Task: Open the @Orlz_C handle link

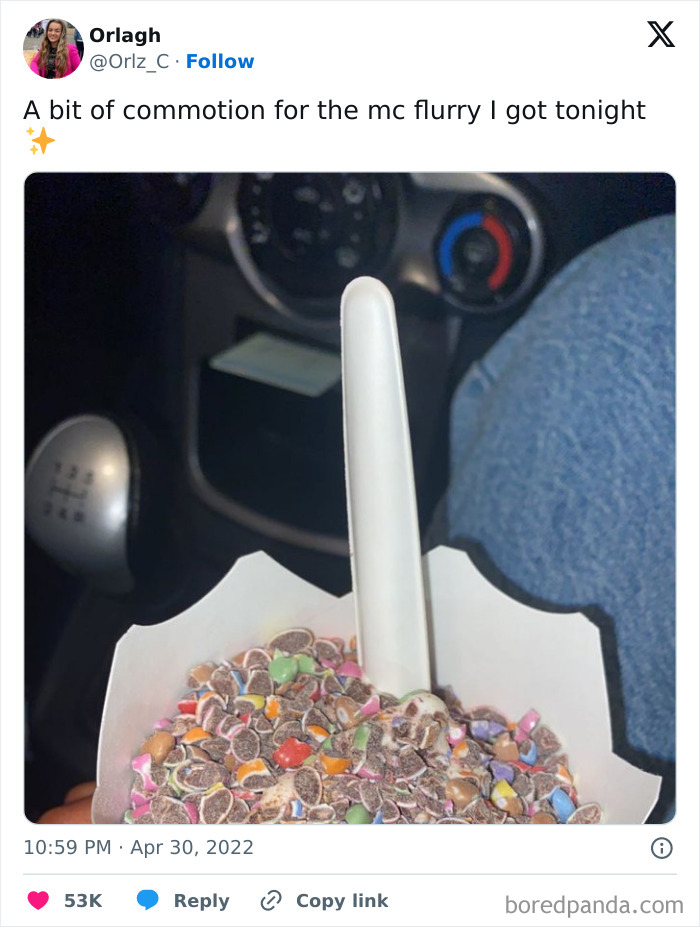Action: (129, 61)
